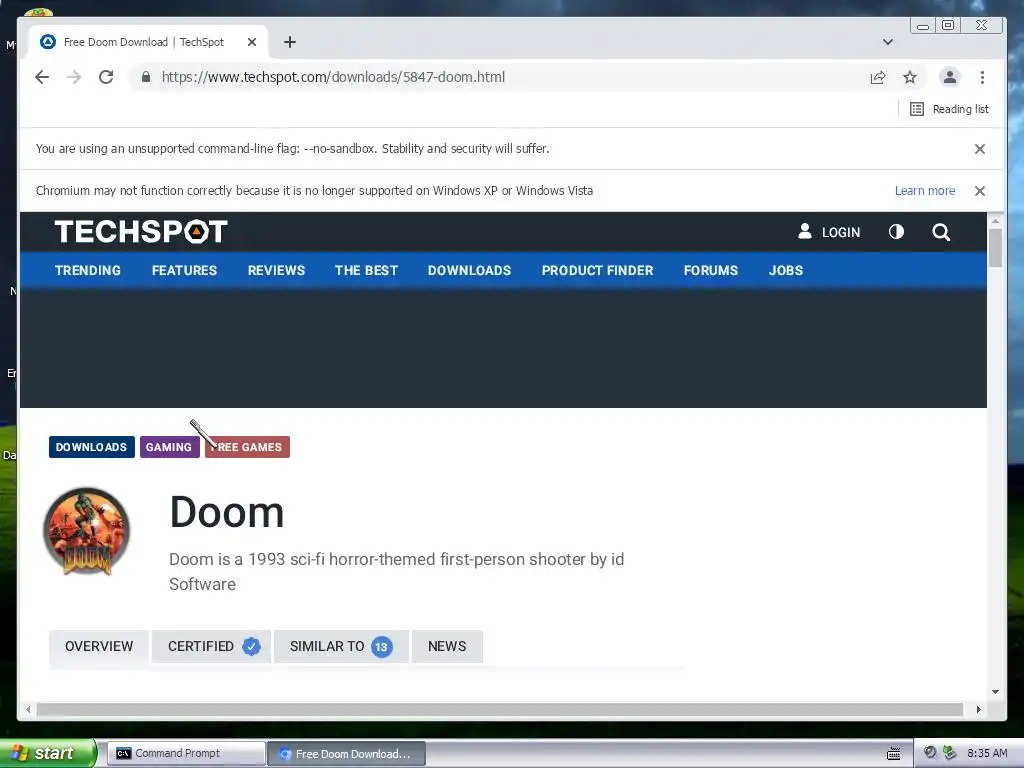
Task: Dismiss the Windows XP unsupported warning
Action: point(980,191)
